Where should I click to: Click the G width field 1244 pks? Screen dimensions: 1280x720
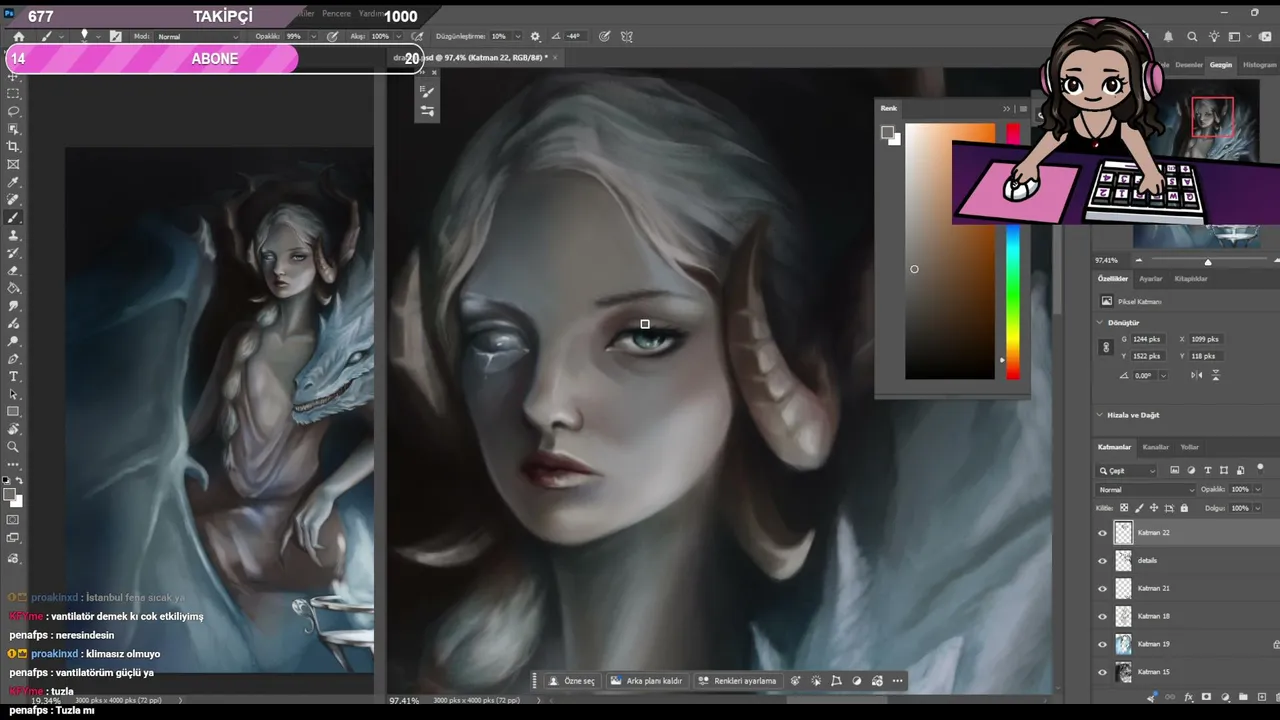pos(1148,339)
